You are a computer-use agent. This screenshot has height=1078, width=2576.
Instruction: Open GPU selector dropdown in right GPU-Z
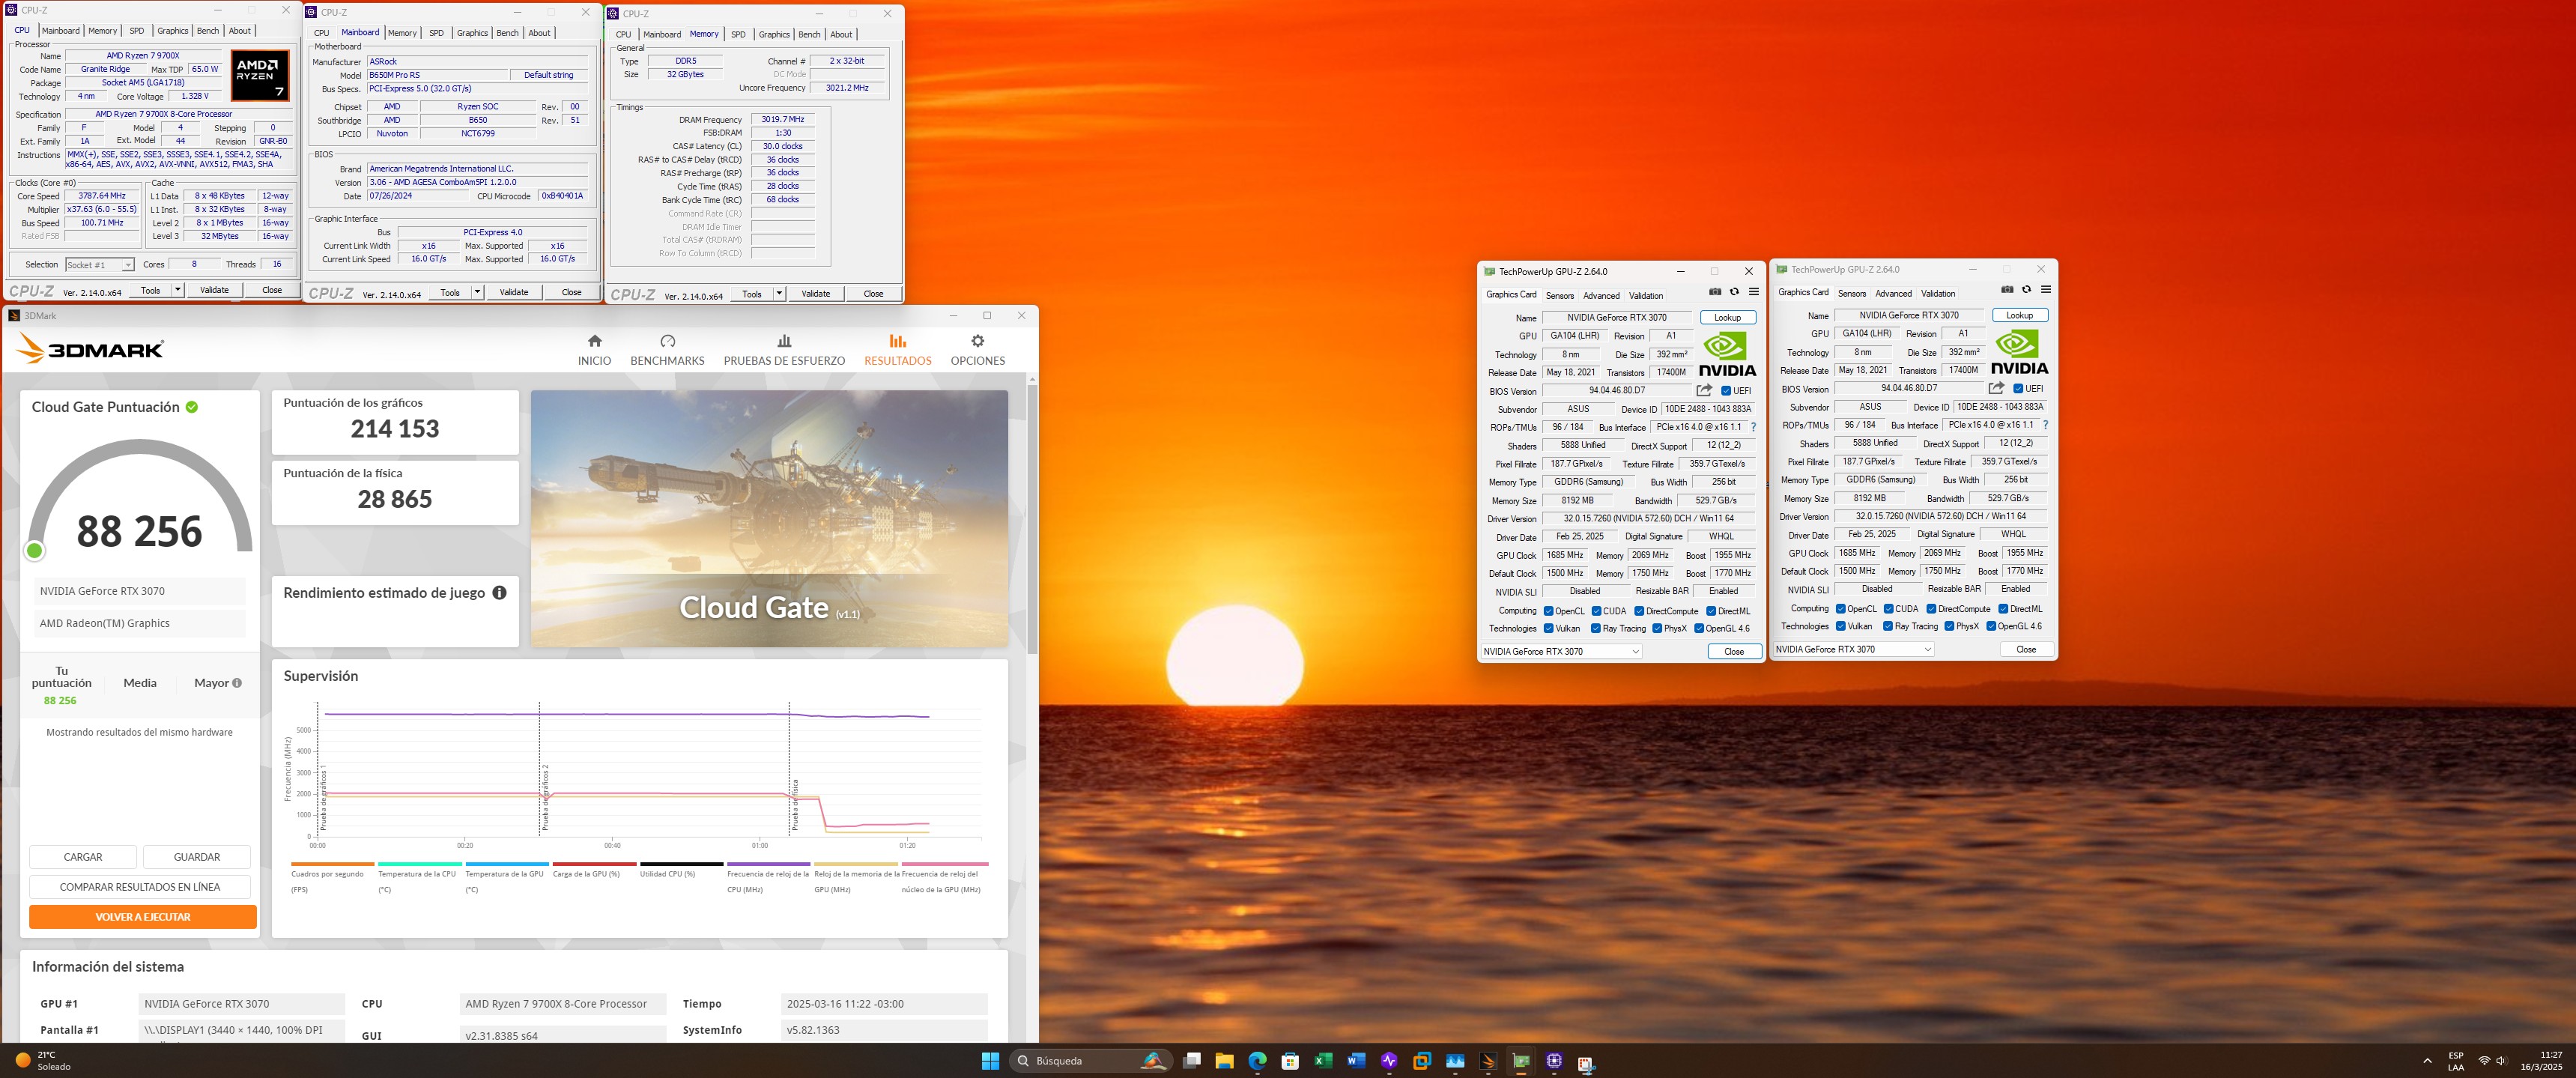(1853, 650)
